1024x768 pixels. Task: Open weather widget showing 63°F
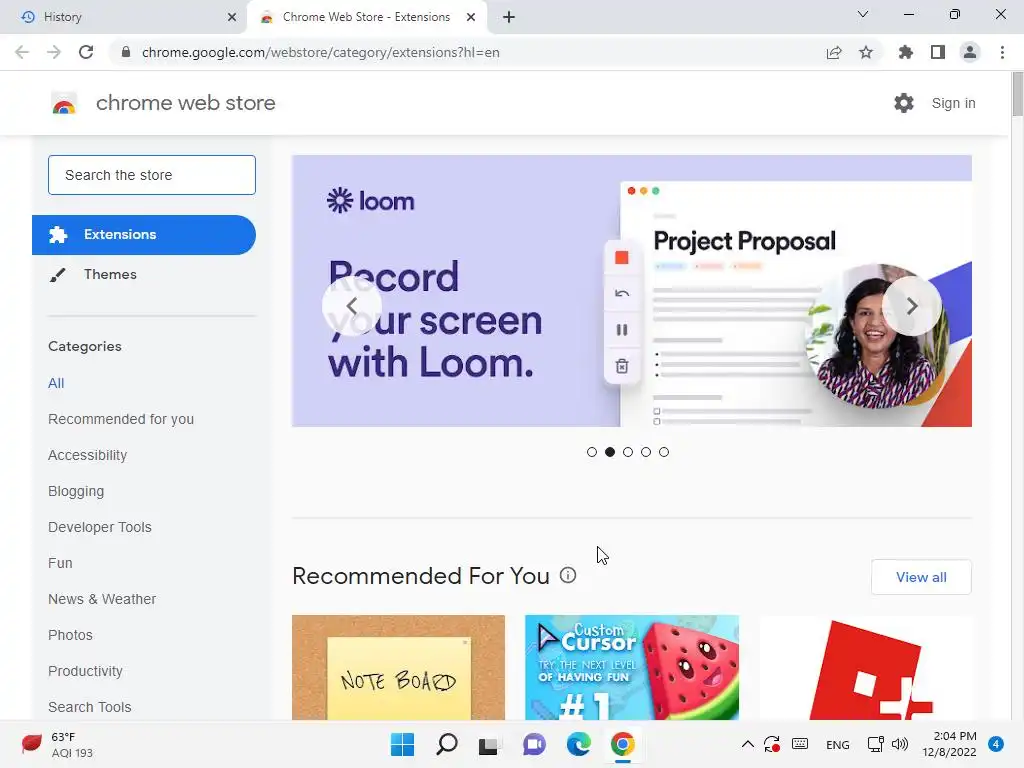click(x=59, y=744)
